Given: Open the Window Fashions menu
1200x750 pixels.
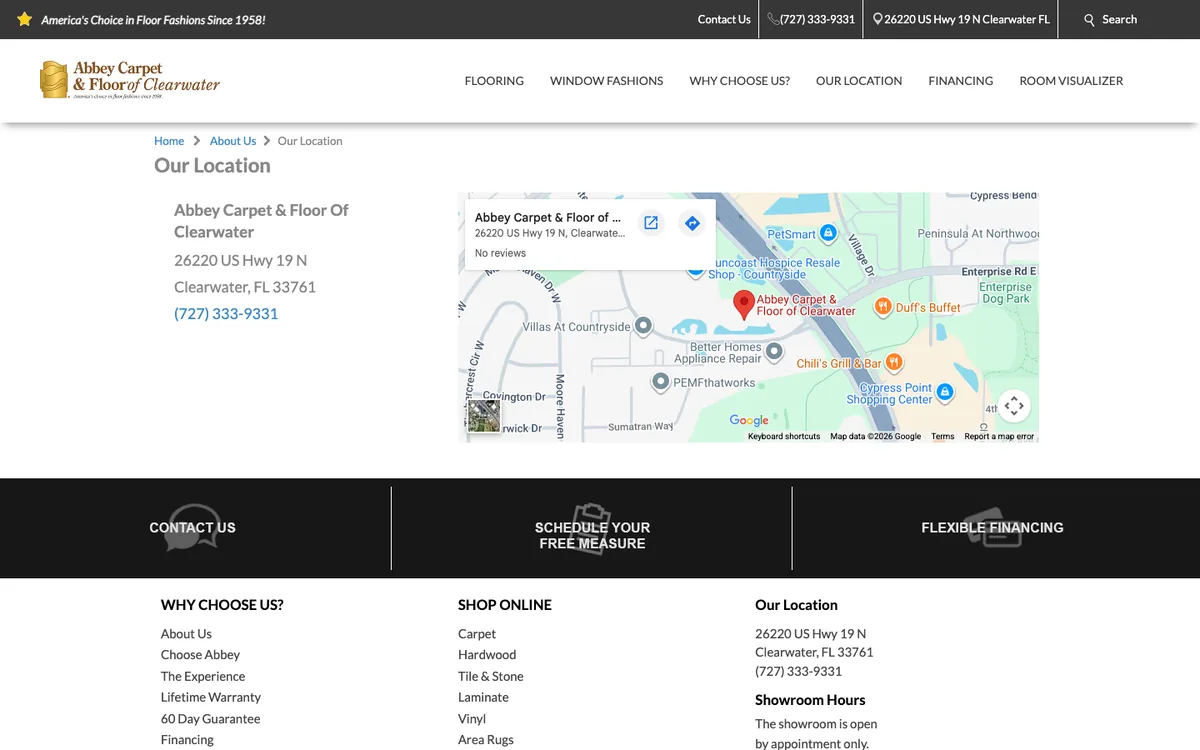Looking at the screenshot, I should tap(606, 81).
